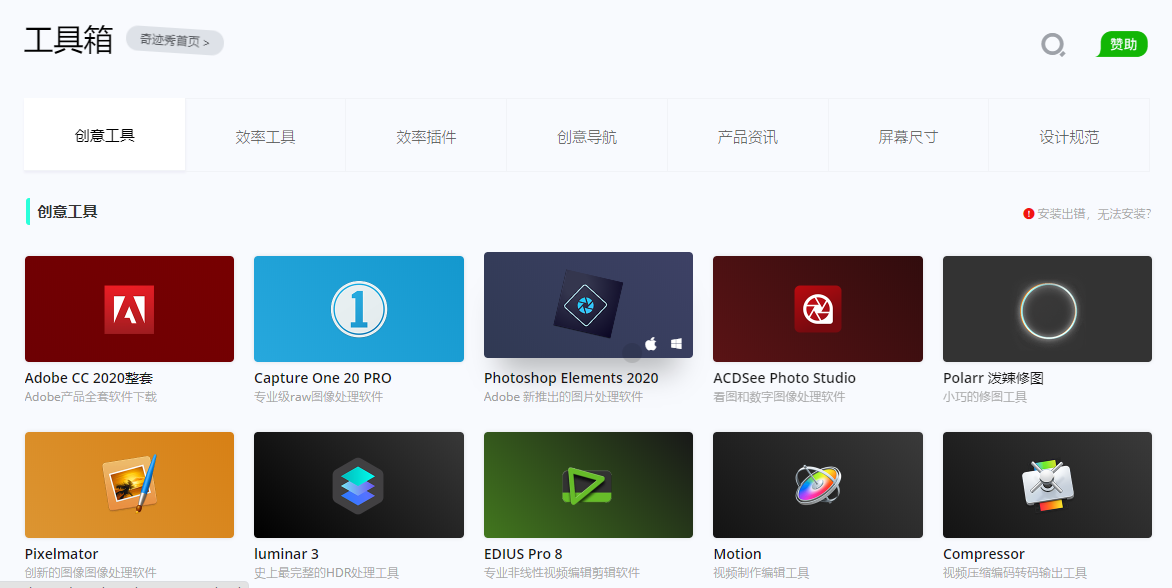Open the Adobe CC 2020 logo tile
The image size is (1172, 588).
129,309
